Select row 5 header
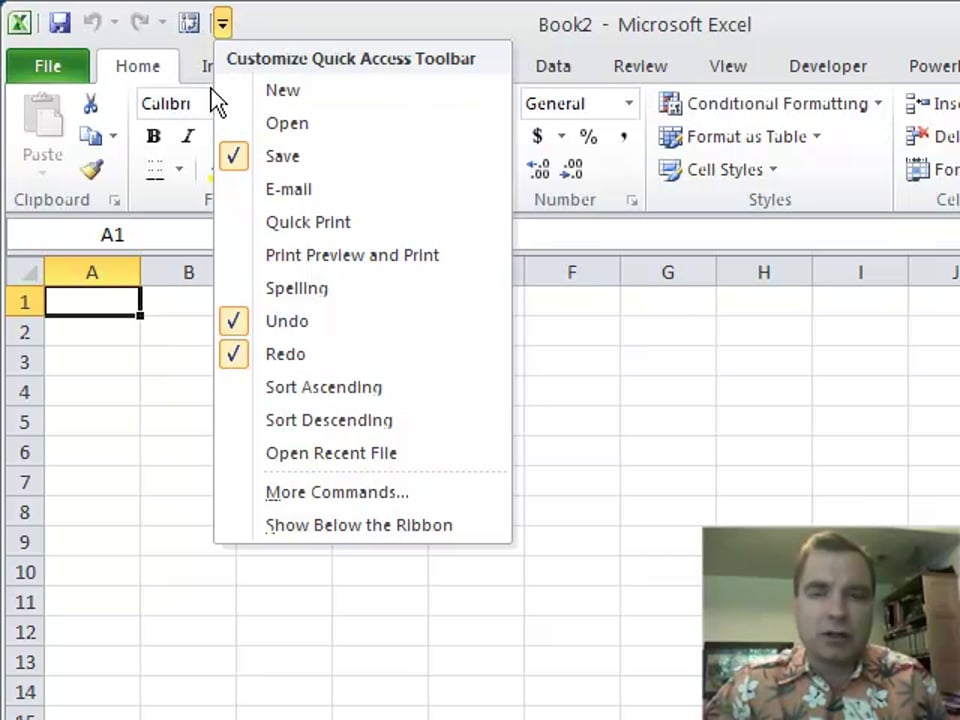 (25, 422)
